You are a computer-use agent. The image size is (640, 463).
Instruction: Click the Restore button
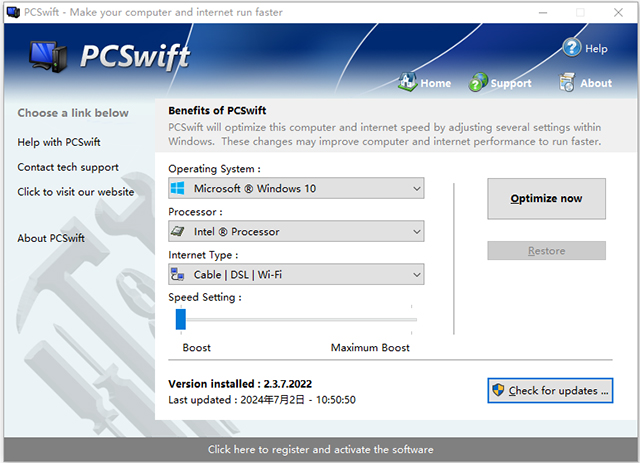546,251
